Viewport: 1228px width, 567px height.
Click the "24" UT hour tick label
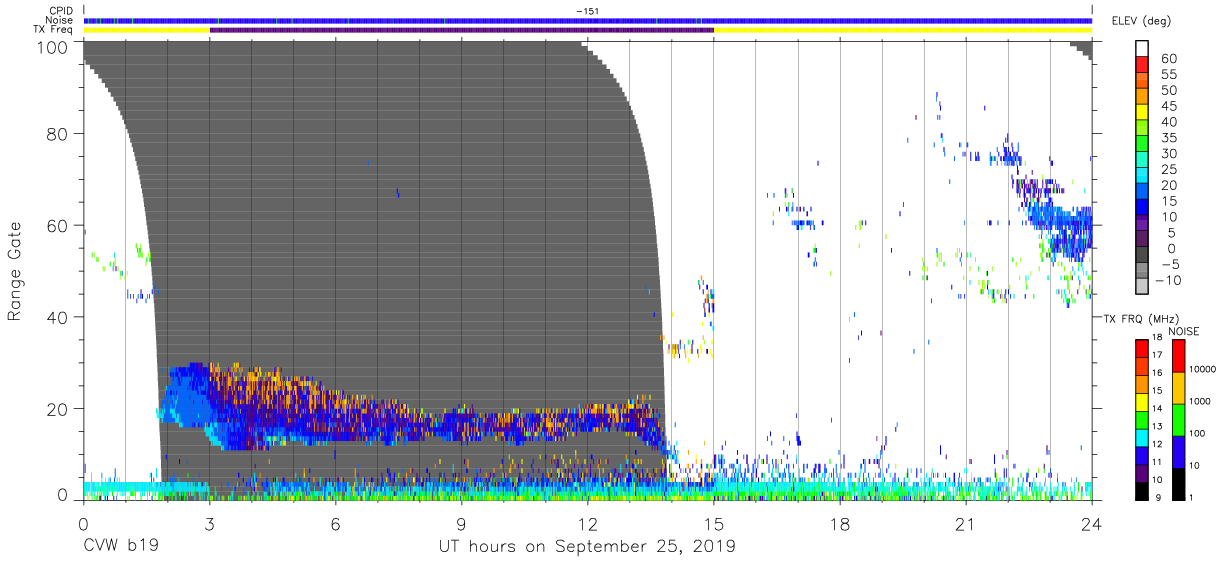pyautogui.click(x=1091, y=523)
